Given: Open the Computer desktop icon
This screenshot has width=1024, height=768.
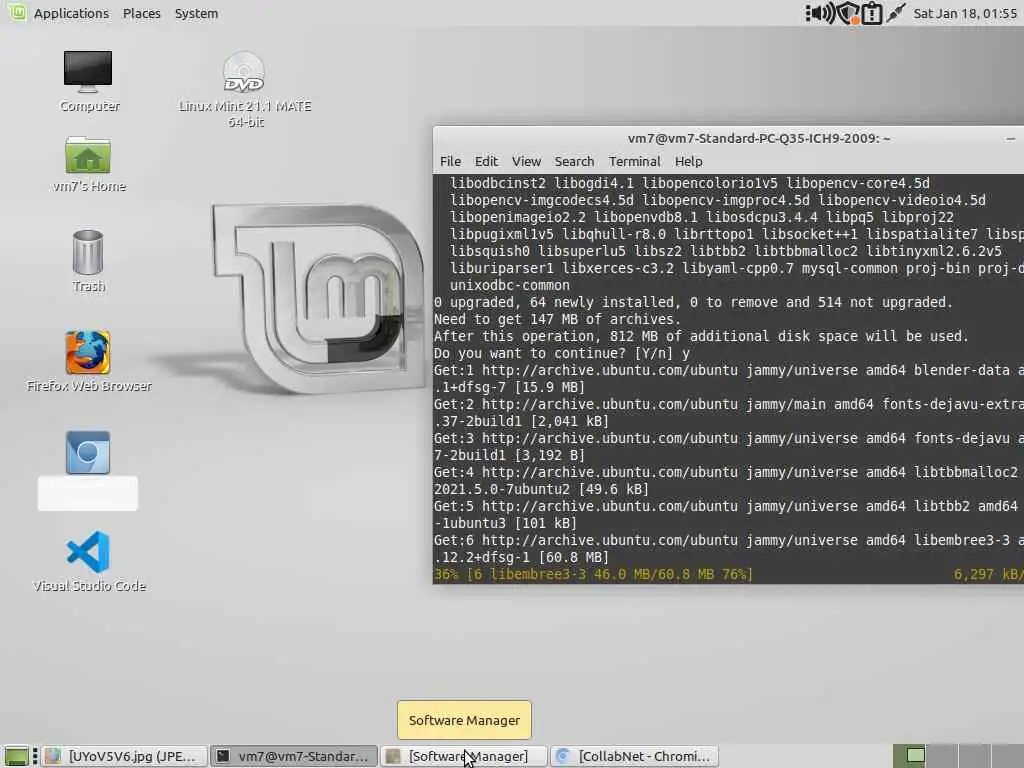Looking at the screenshot, I should (88, 81).
